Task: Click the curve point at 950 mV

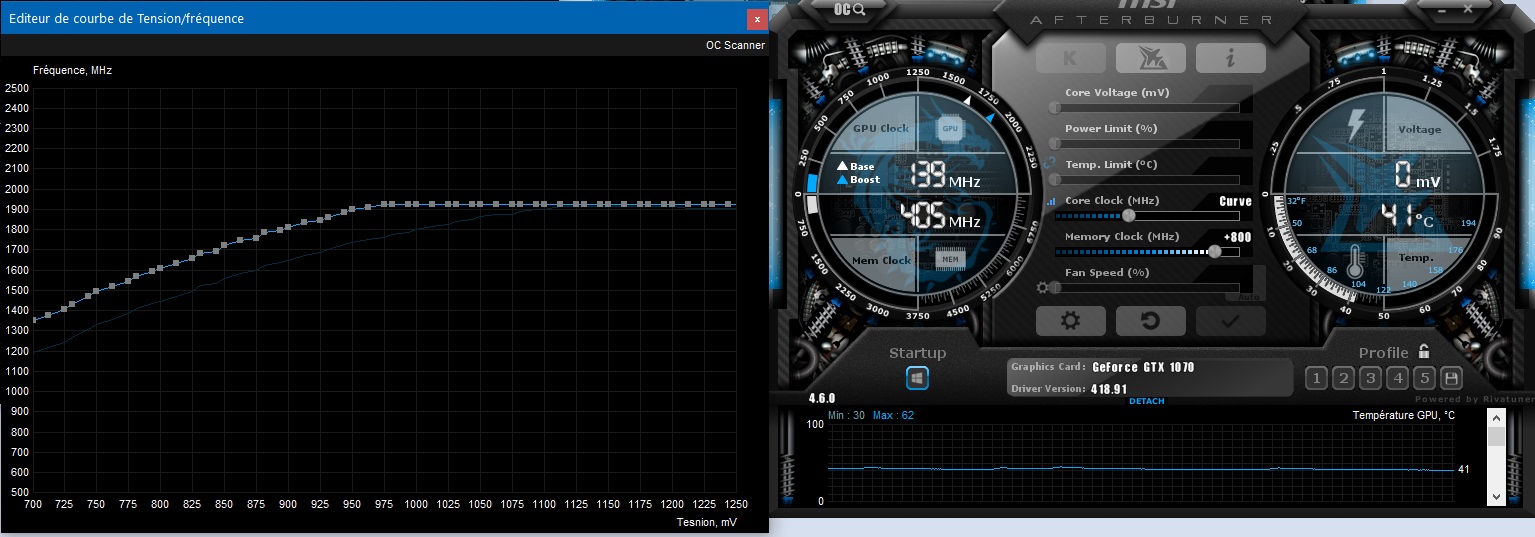Action: pyautogui.click(x=352, y=210)
